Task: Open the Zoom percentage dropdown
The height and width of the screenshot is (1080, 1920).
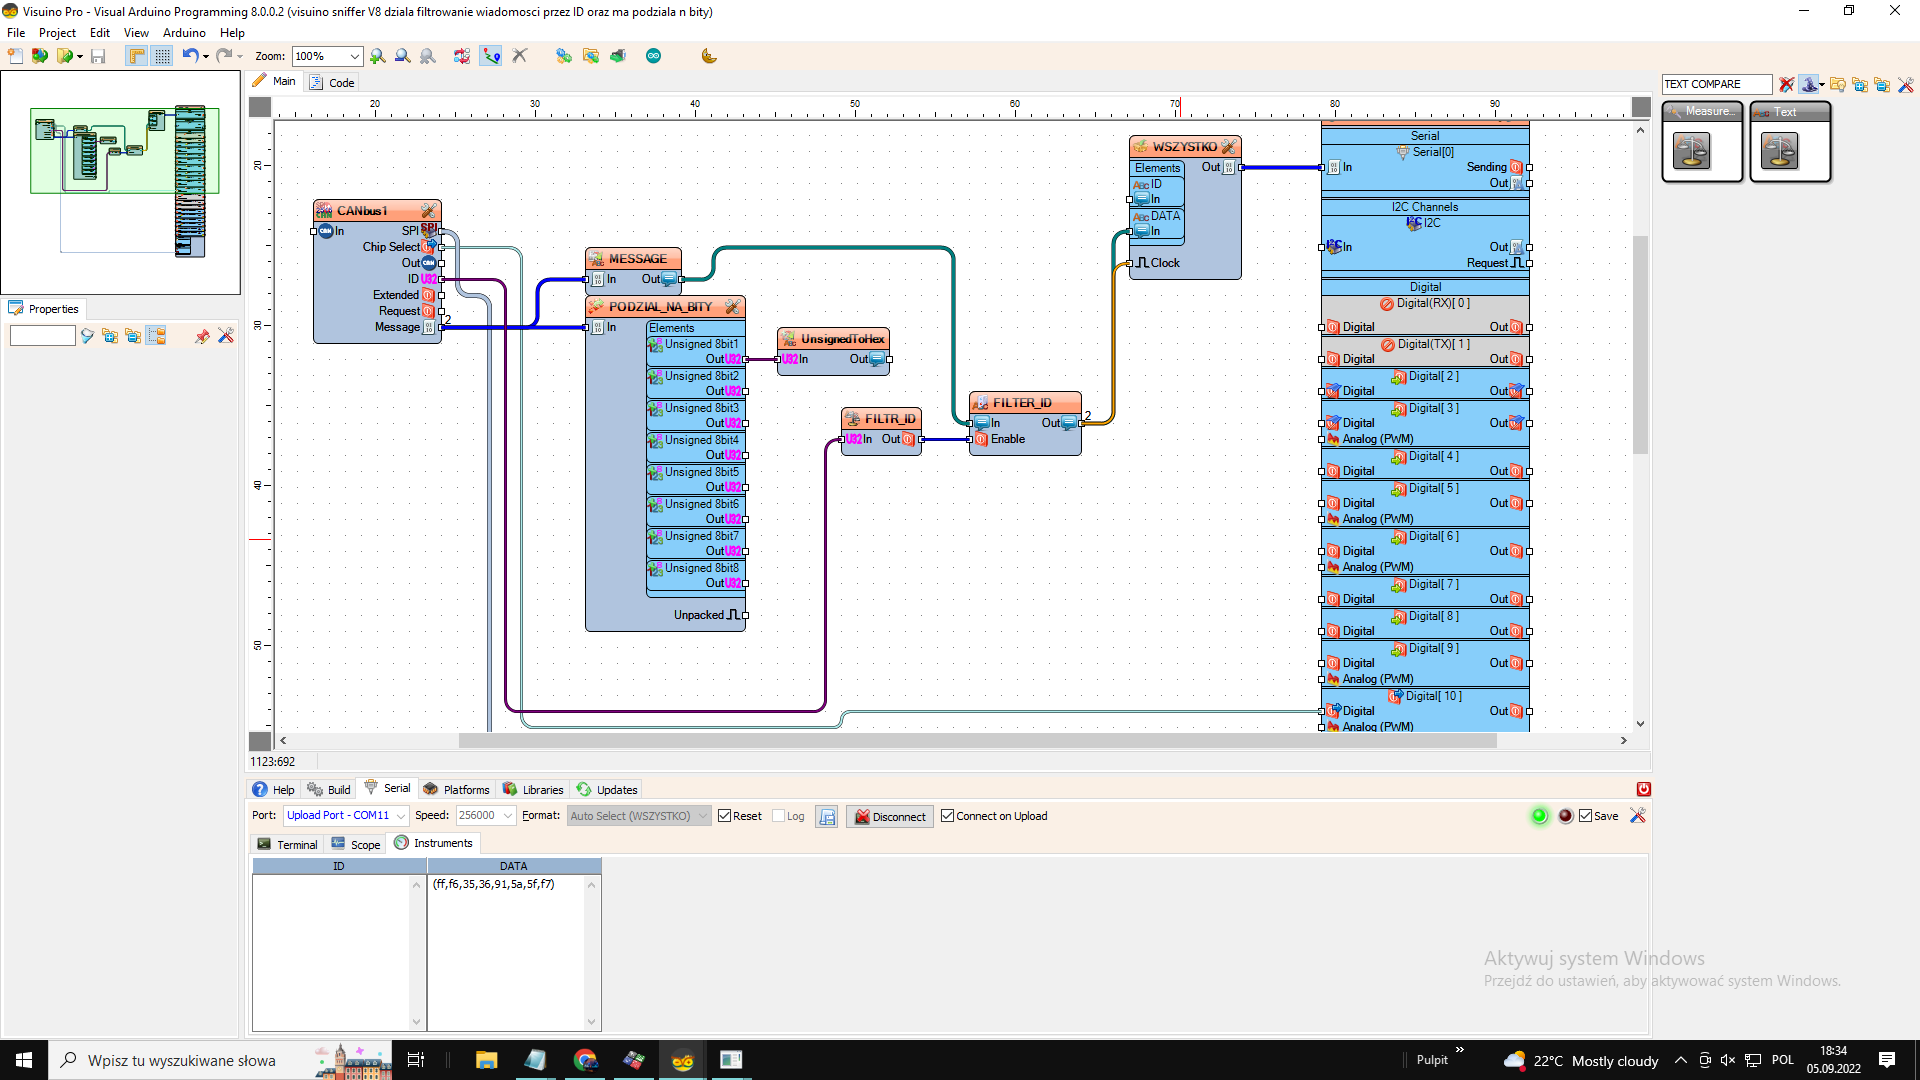Action: 355,57
